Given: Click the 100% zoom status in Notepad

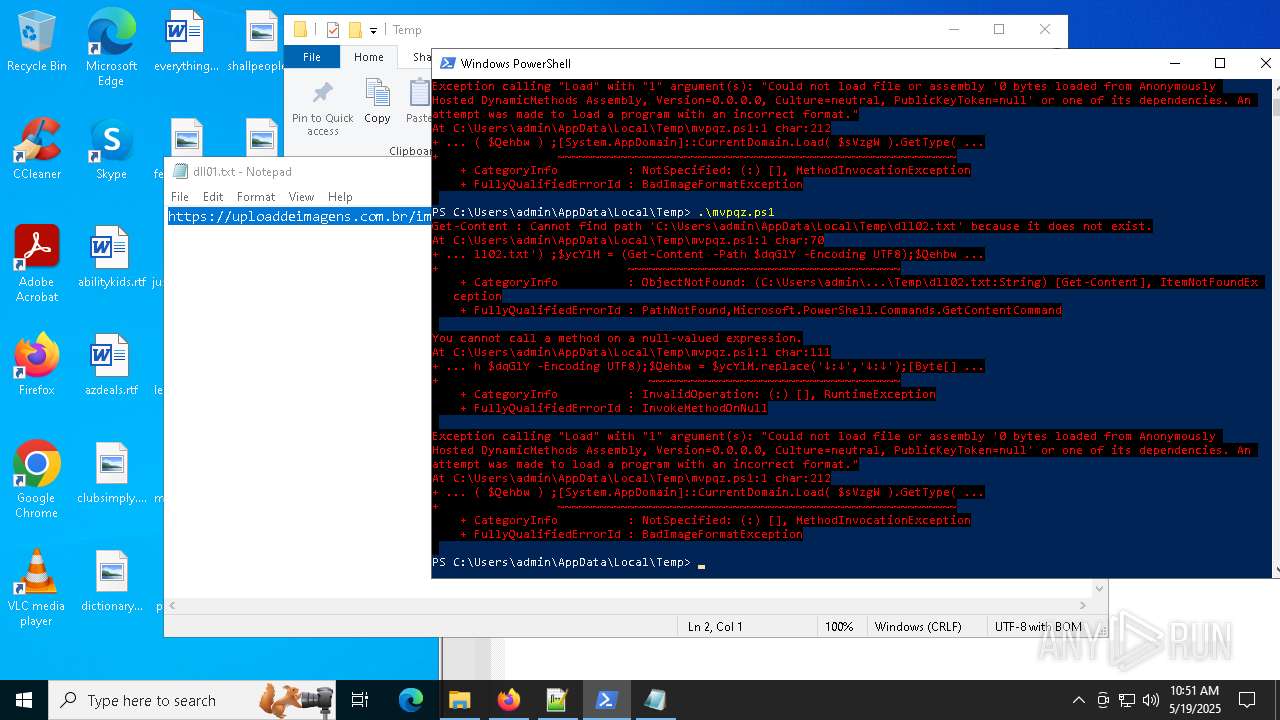Looking at the screenshot, I should click(838, 627).
